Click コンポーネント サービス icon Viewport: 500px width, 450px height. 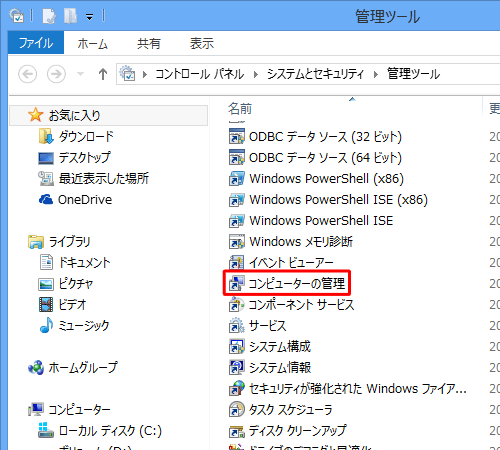(x=237, y=304)
